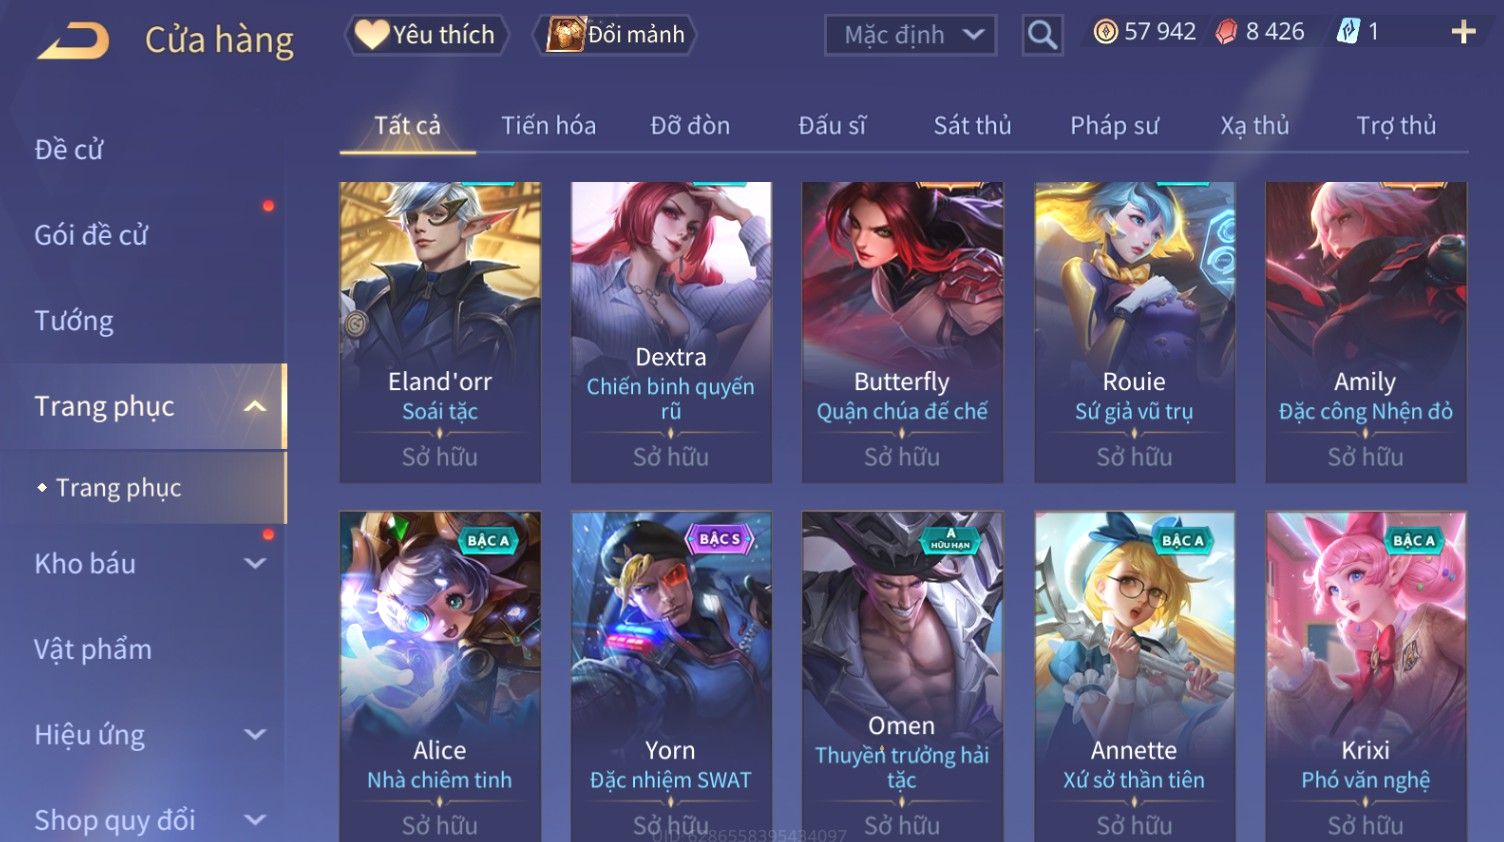Open Yêu thích favorites heart button
Image resolution: width=1504 pixels, height=842 pixels.
click(x=427, y=35)
